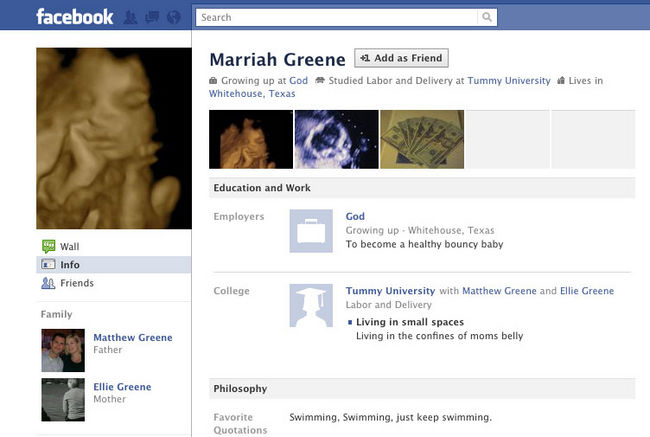
Task: Click the 'Swimming, Swimming, just keep swimming.' quotation
Action: click(390, 417)
